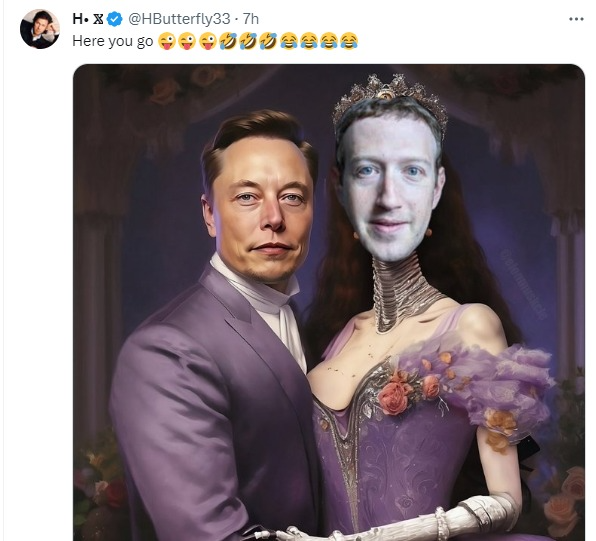Click the third tears-of-joy emoji

[x=329, y=41]
